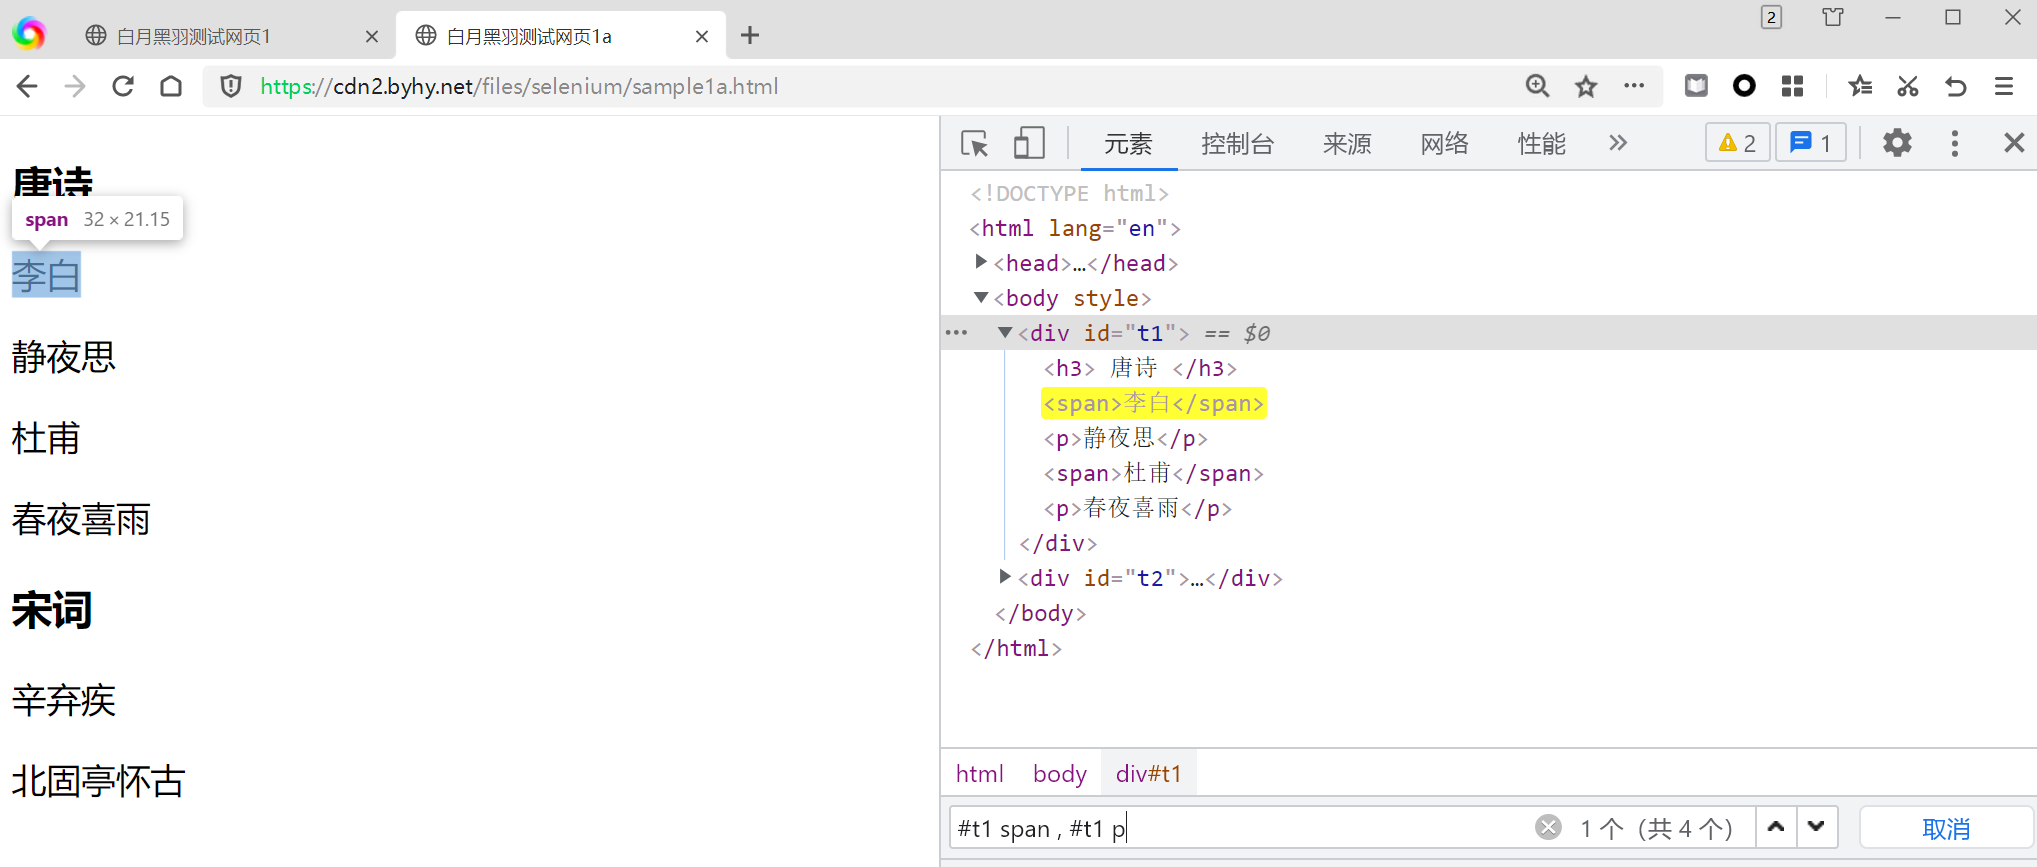Click the reader extension icon in the toolbar
The width and height of the screenshot is (2037, 867).
tap(1696, 86)
